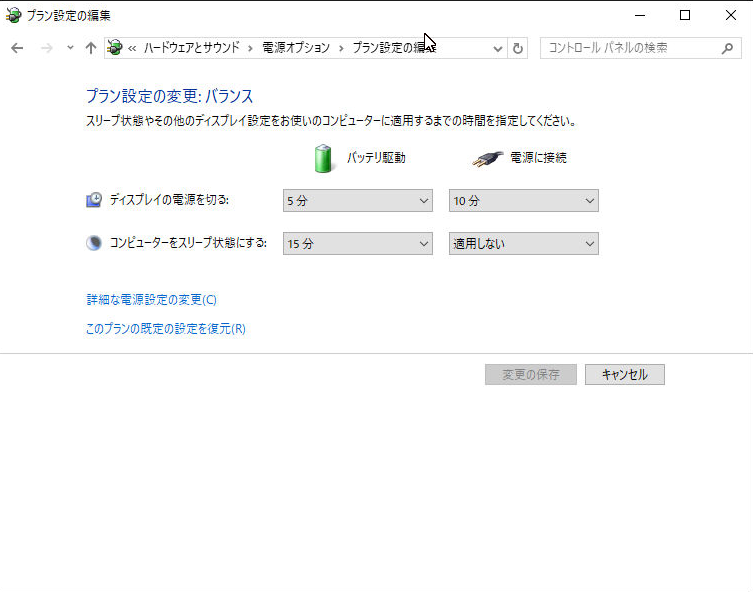Click the window title bar app icon
This screenshot has height=592, width=753.
[13, 15]
